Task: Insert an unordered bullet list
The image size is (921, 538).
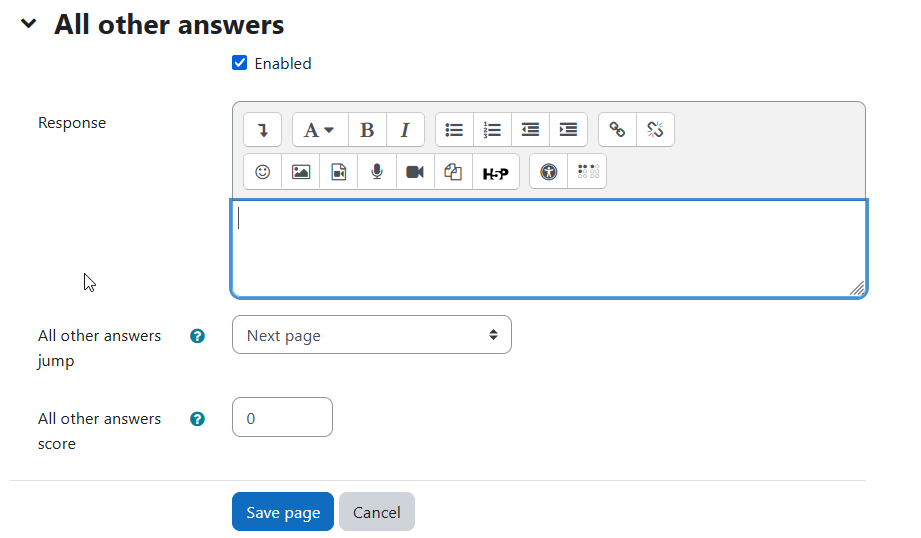Action: click(x=454, y=129)
